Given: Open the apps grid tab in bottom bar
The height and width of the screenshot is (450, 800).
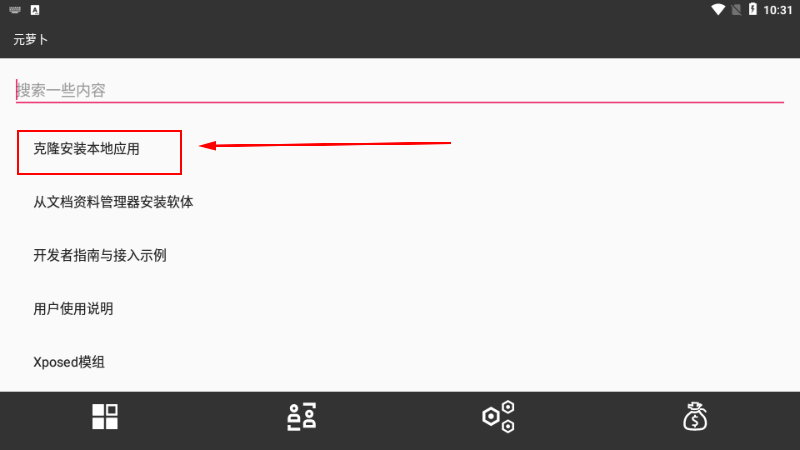Looking at the screenshot, I should [x=105, y=417].
